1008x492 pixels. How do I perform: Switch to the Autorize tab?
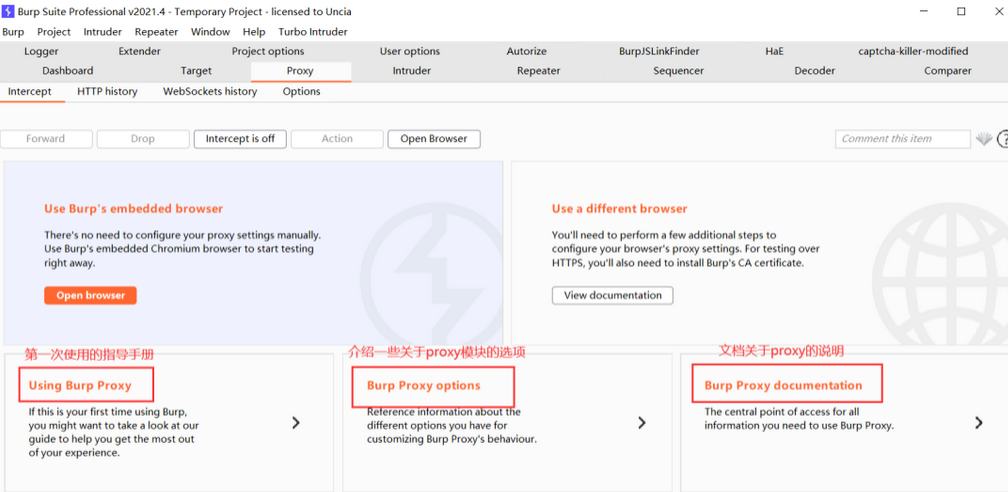(526, 51)
